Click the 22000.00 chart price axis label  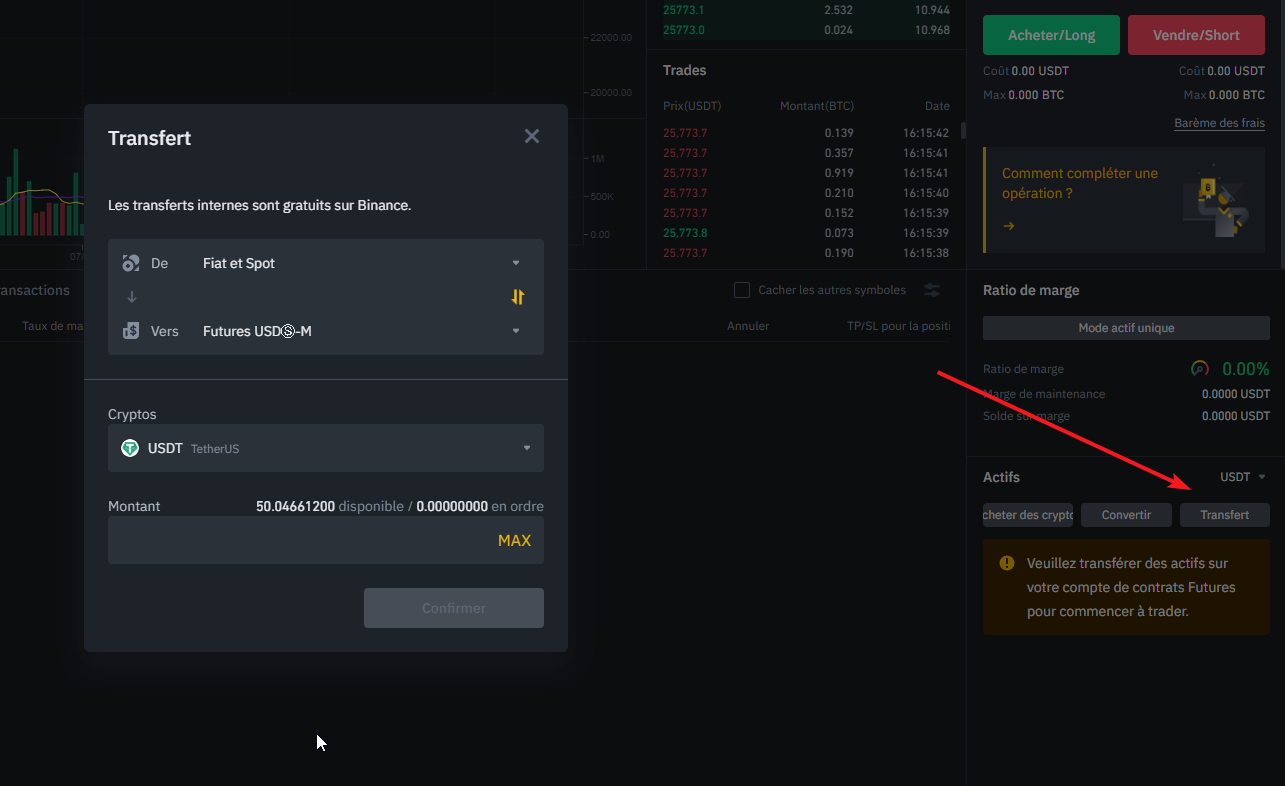tap(611, 37)
